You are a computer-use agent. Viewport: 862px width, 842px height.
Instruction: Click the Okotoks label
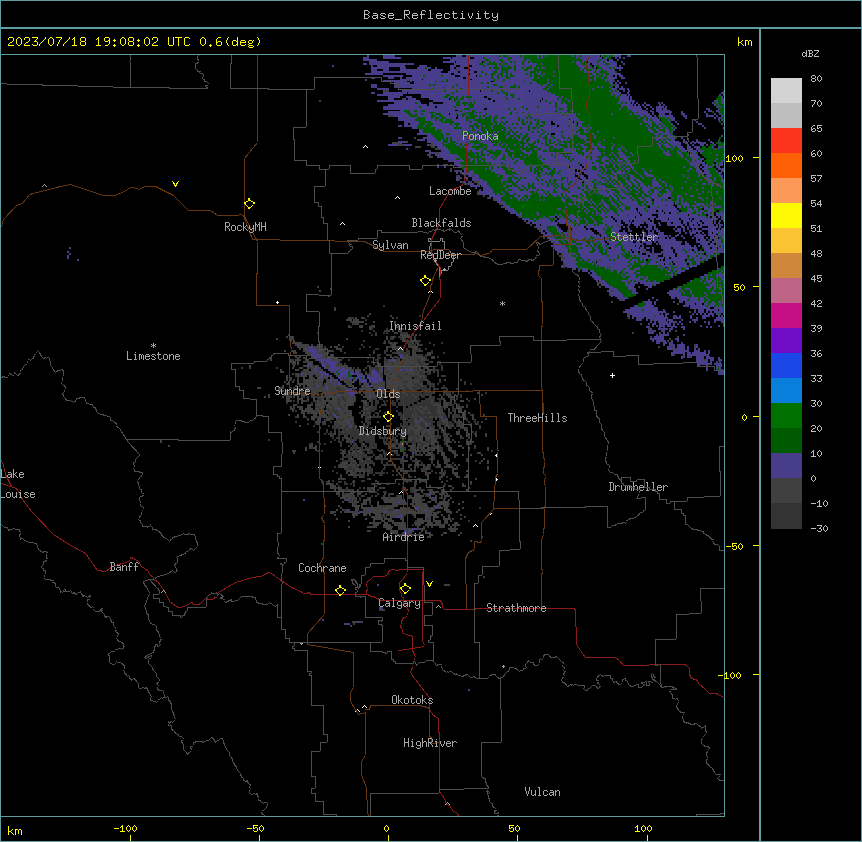pyautogui.click(x=412, y=700)
